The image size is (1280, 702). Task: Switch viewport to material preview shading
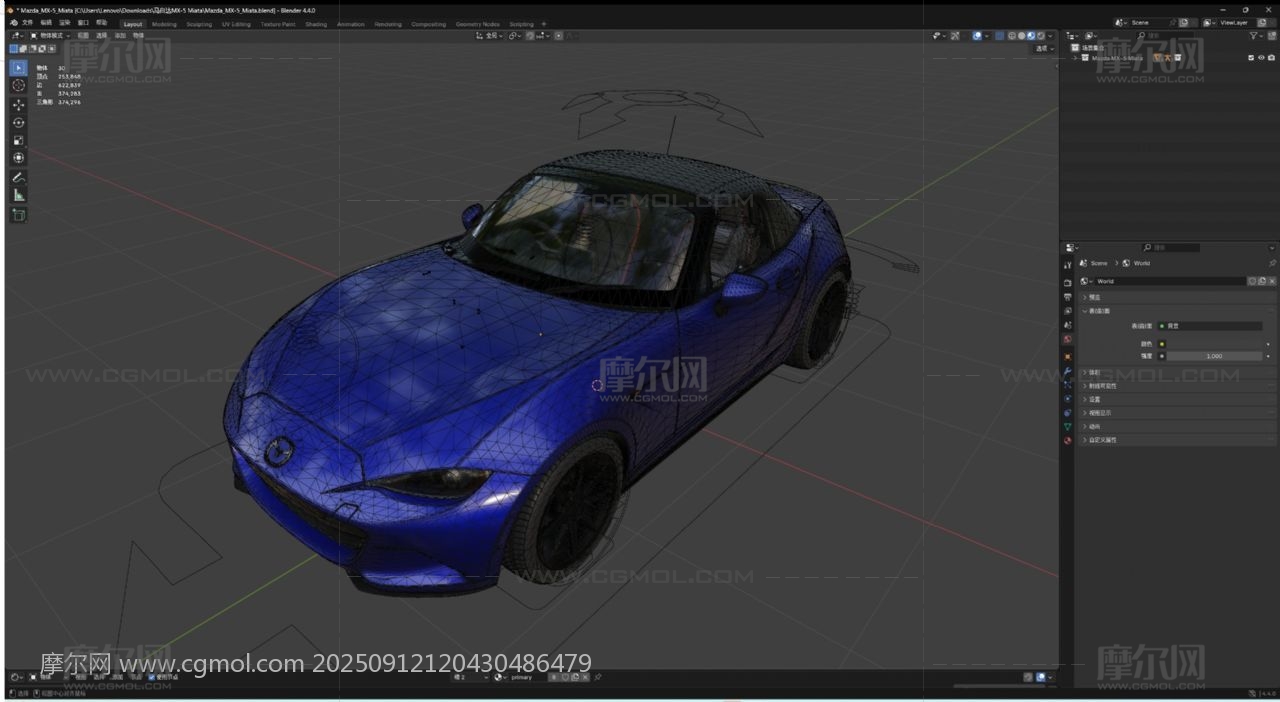tap(1032, 36)
